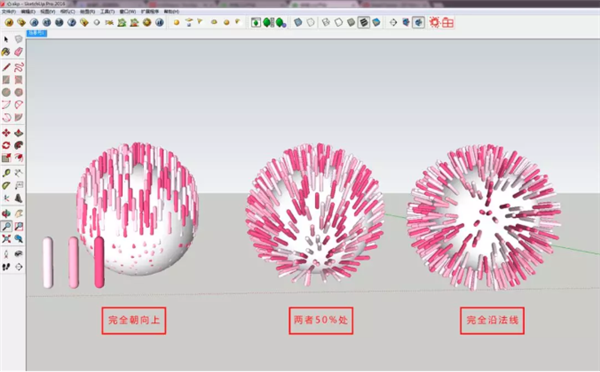Click the dark pink capsule sample
The width and height of the screenshot is (600, 372).
pyautogui.click(x=99, y=262)
